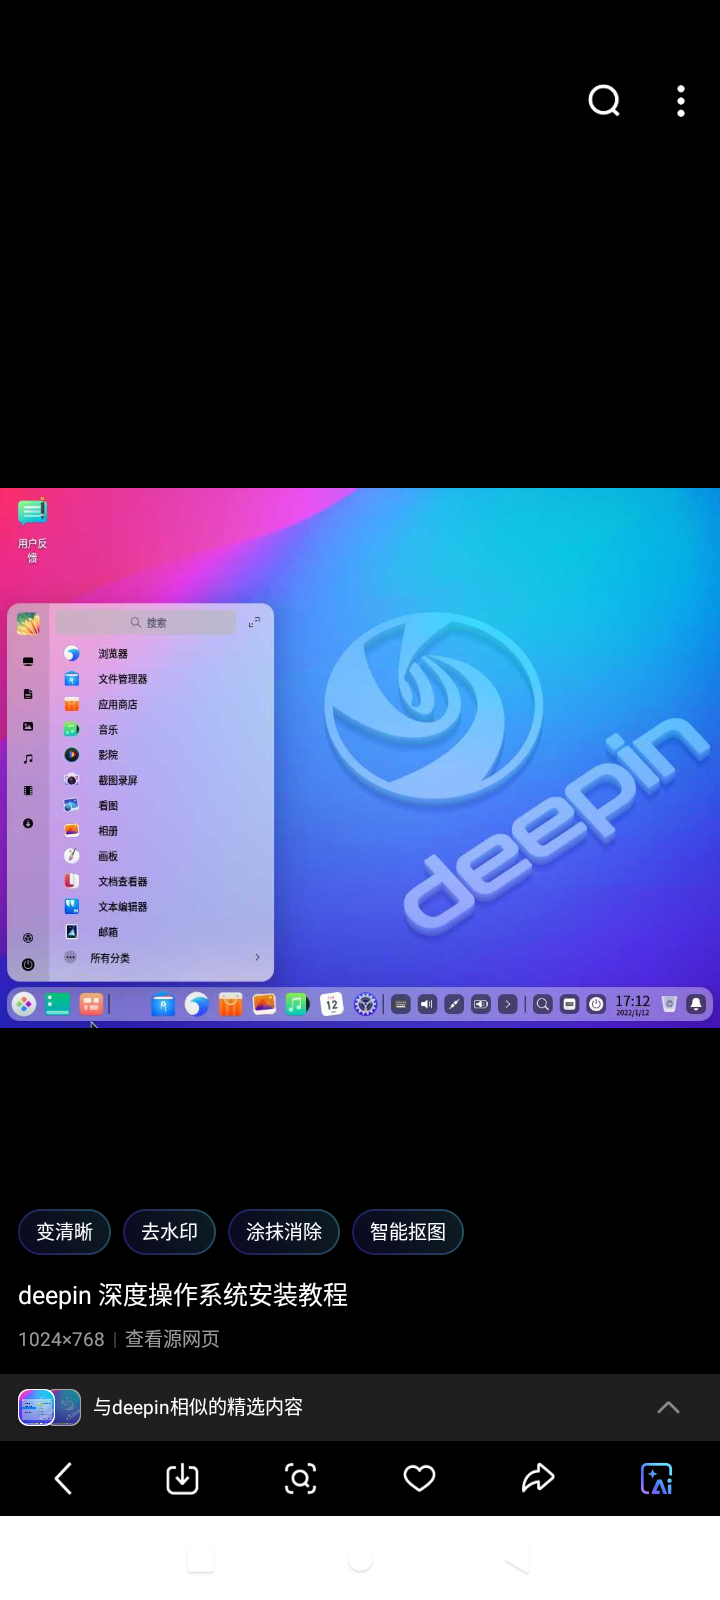The height and width of the screenshot is (1600, 720).
Task: Tap the similar content preview thumbnail
Action: pos(49,1407)
